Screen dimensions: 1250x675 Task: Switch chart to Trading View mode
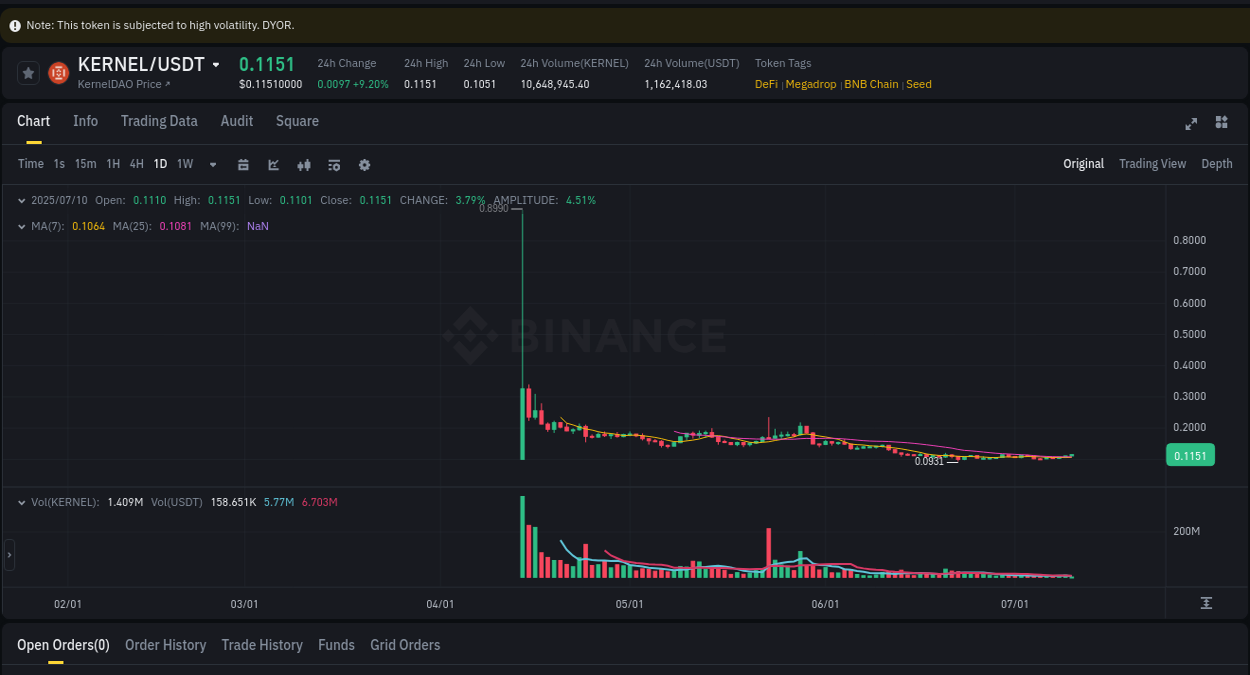pos(1152,163)
